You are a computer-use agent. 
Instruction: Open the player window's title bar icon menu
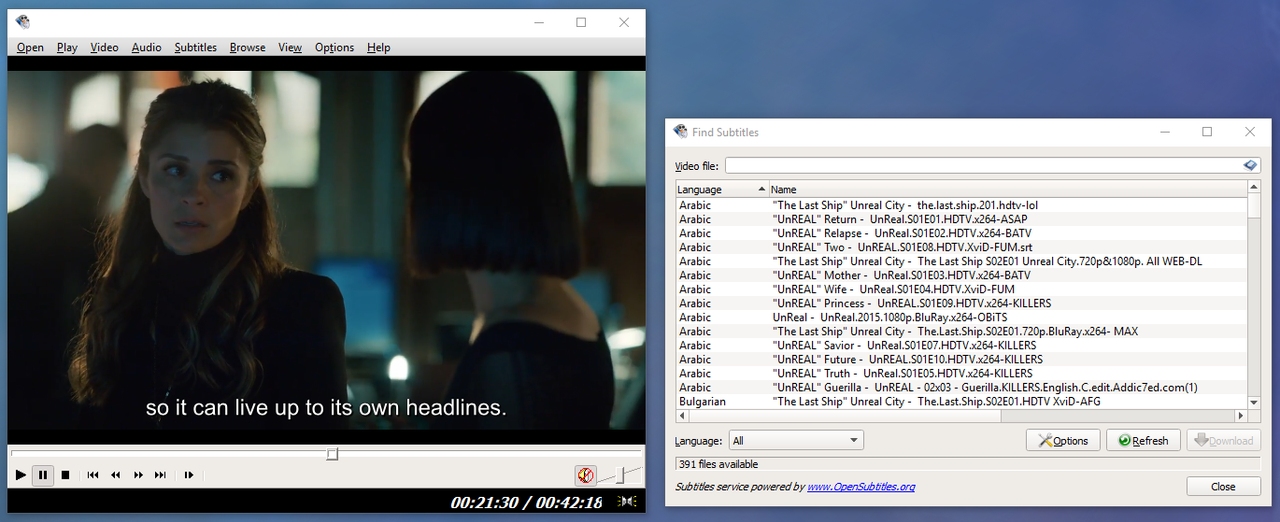coord(22,22)
